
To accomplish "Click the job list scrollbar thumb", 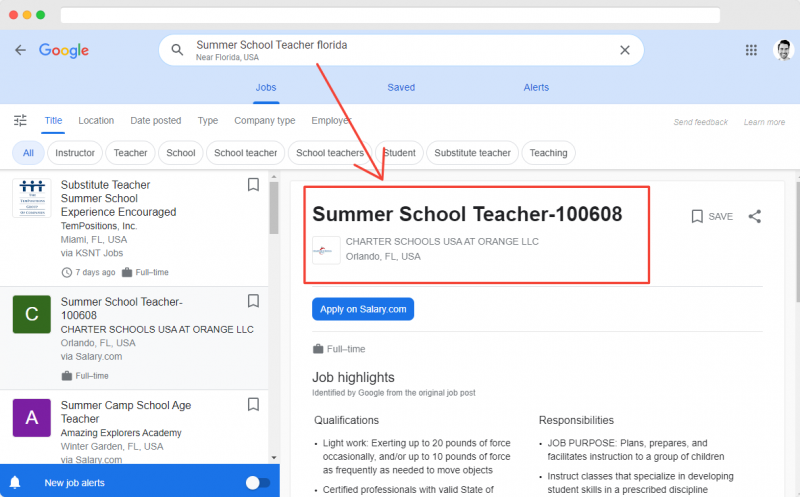I will pyautogui.click(x=274, y=208).
